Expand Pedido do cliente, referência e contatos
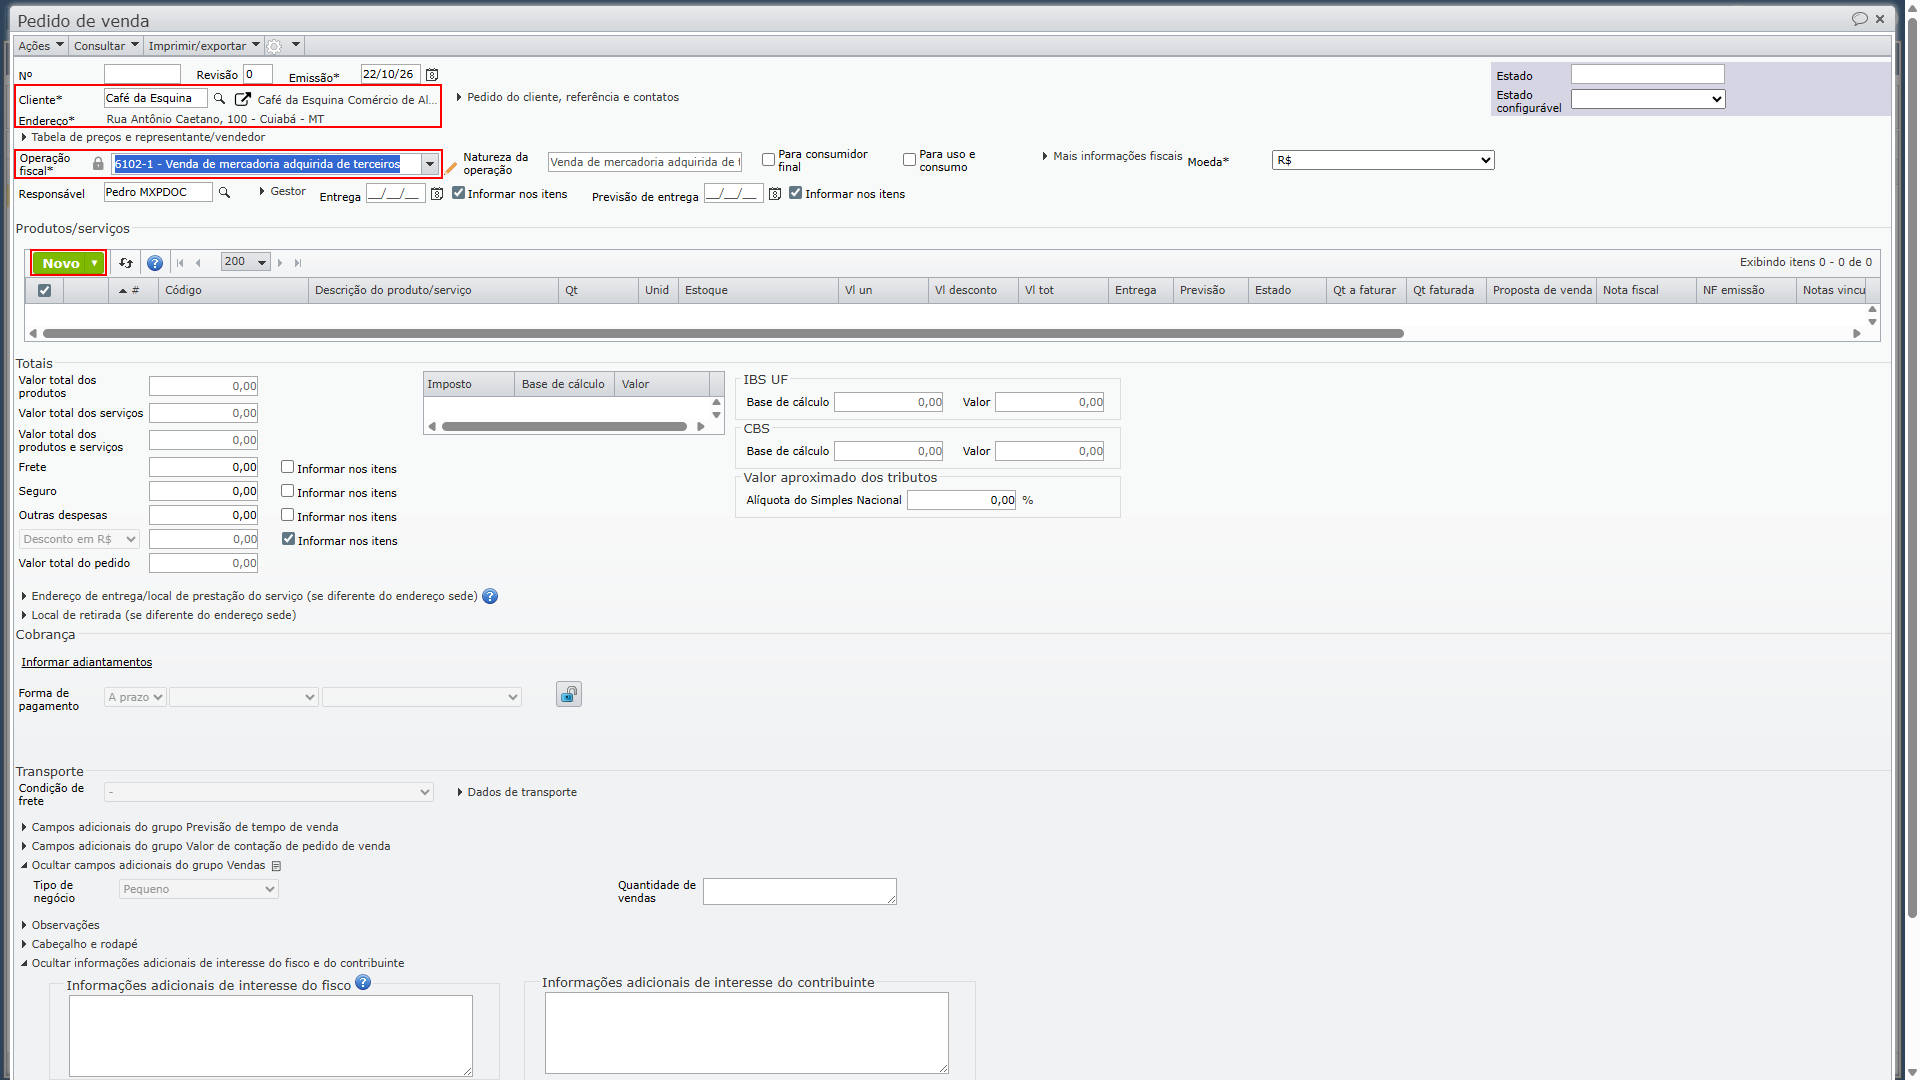The image size is (1920, 1080). pyautogui.click(x=568, y=98)
